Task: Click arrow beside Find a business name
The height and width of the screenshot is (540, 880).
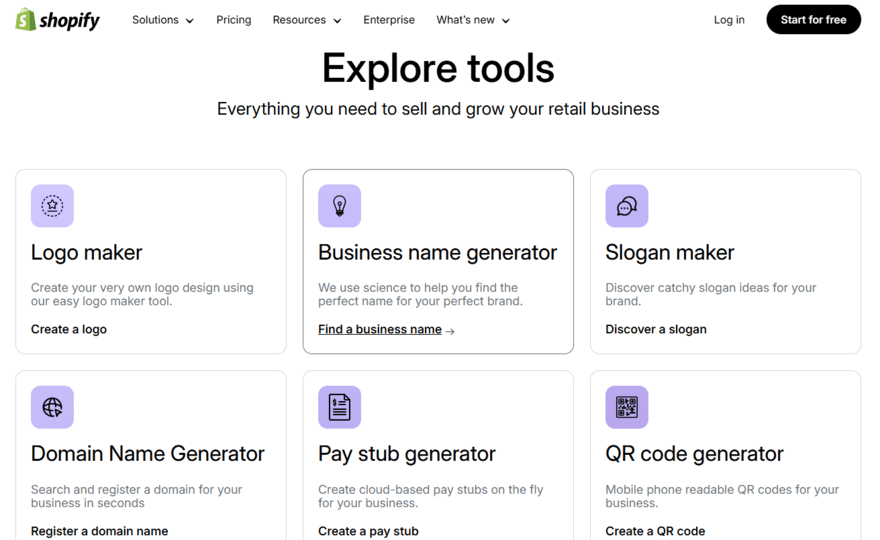Action: (x=450, y=331)
